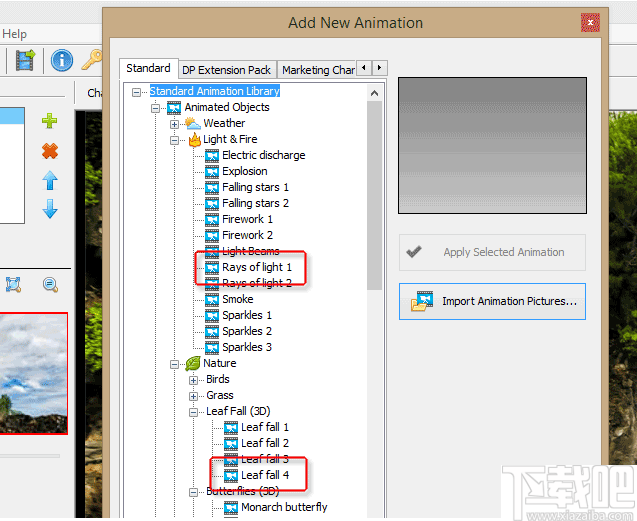The image size is (637, 521).
Task: Collapse the Animated Objects node
Action: pos(155,108)
